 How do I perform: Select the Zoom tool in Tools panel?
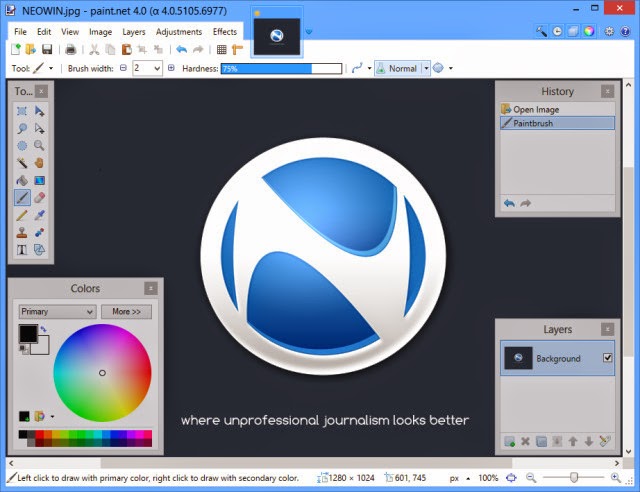(39, 146)
